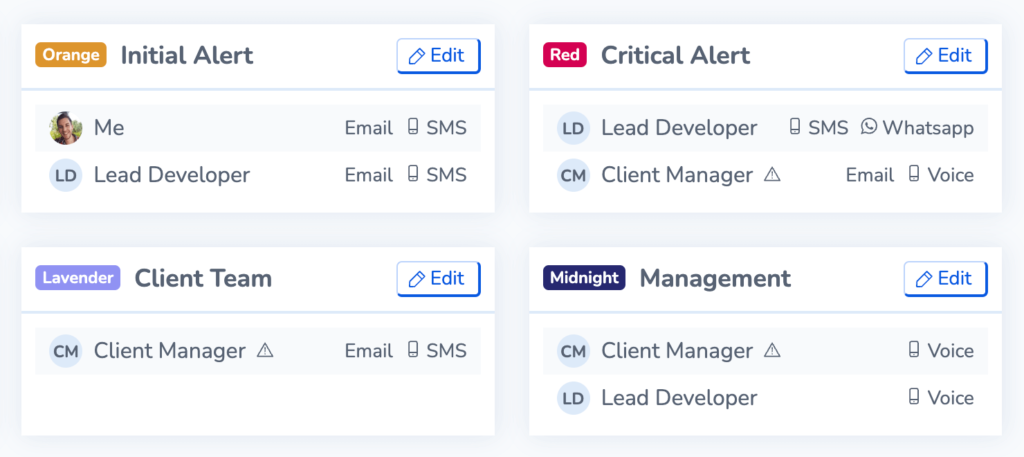Open Edit for Client Team

438,279
